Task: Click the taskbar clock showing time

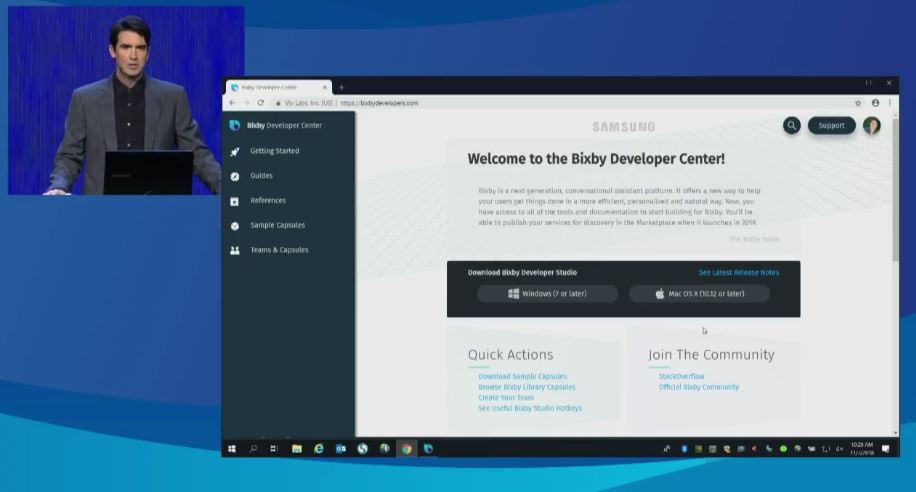Action: [862, 449]
